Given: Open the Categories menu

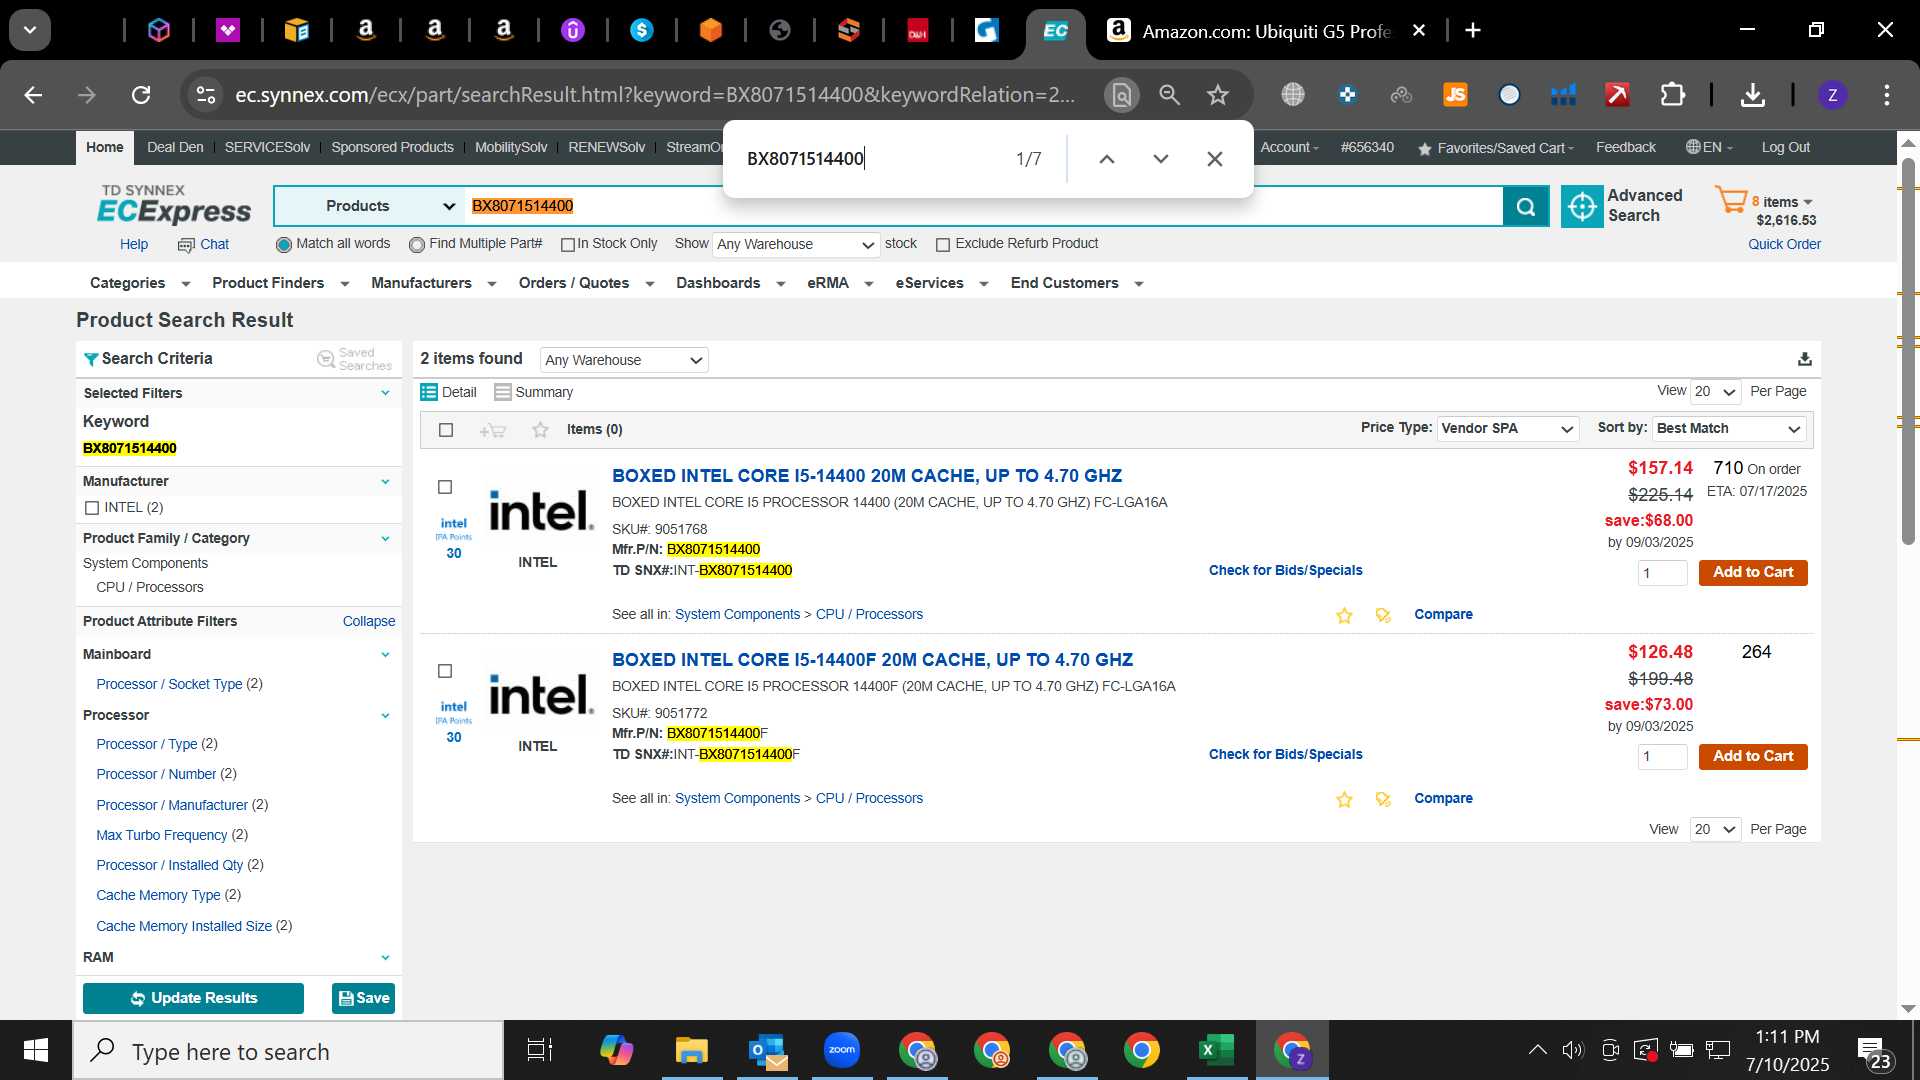Looking at the screenshot, I should 139,283.
